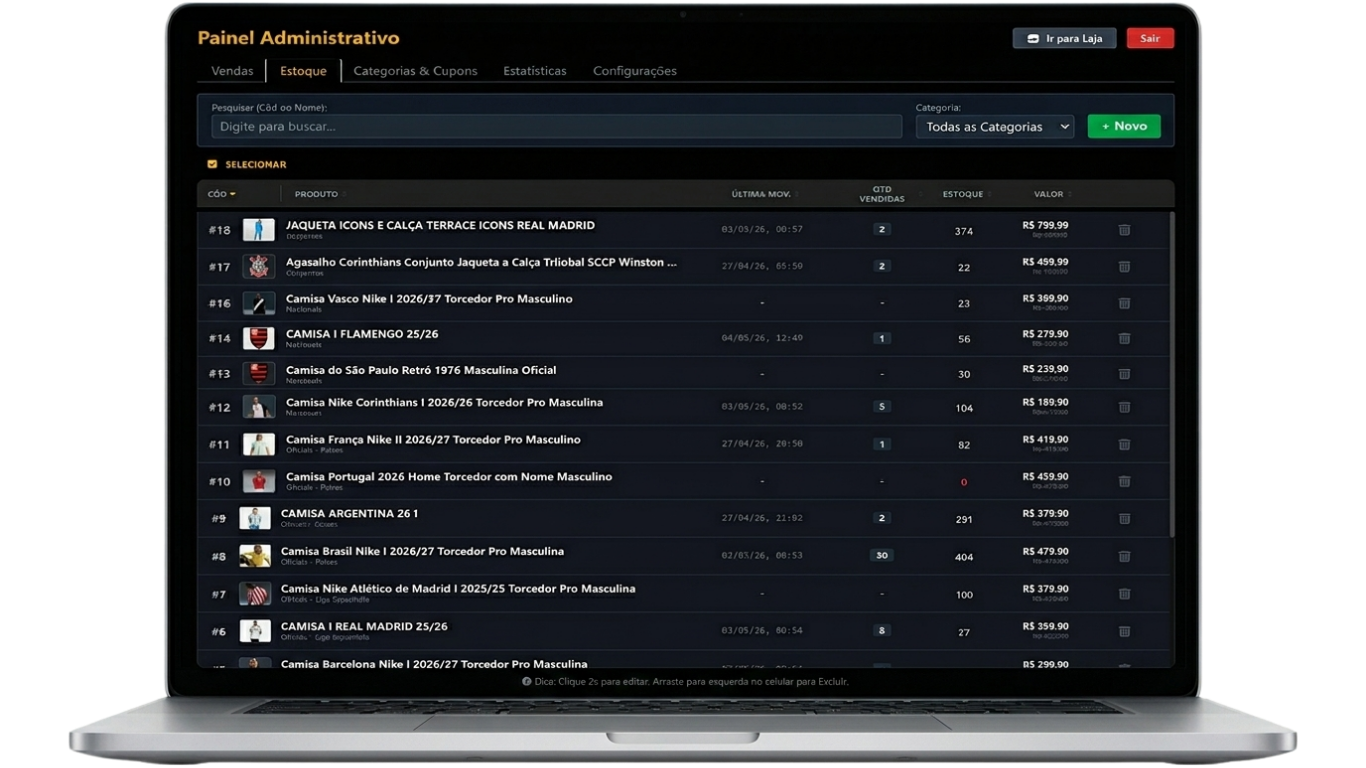This screenshot has width=1366, height=768.
Task: Sort by QTD VENDIDAS column header
Action: (x=882, y=194)
